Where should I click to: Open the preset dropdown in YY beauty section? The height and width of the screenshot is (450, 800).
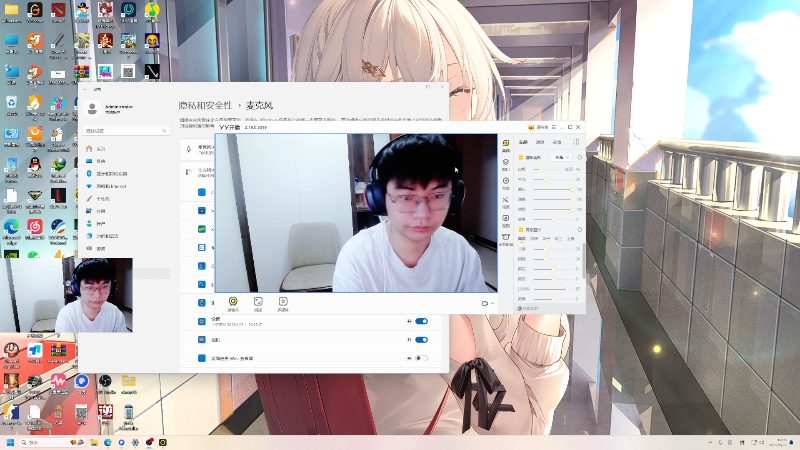click(562, 157)
